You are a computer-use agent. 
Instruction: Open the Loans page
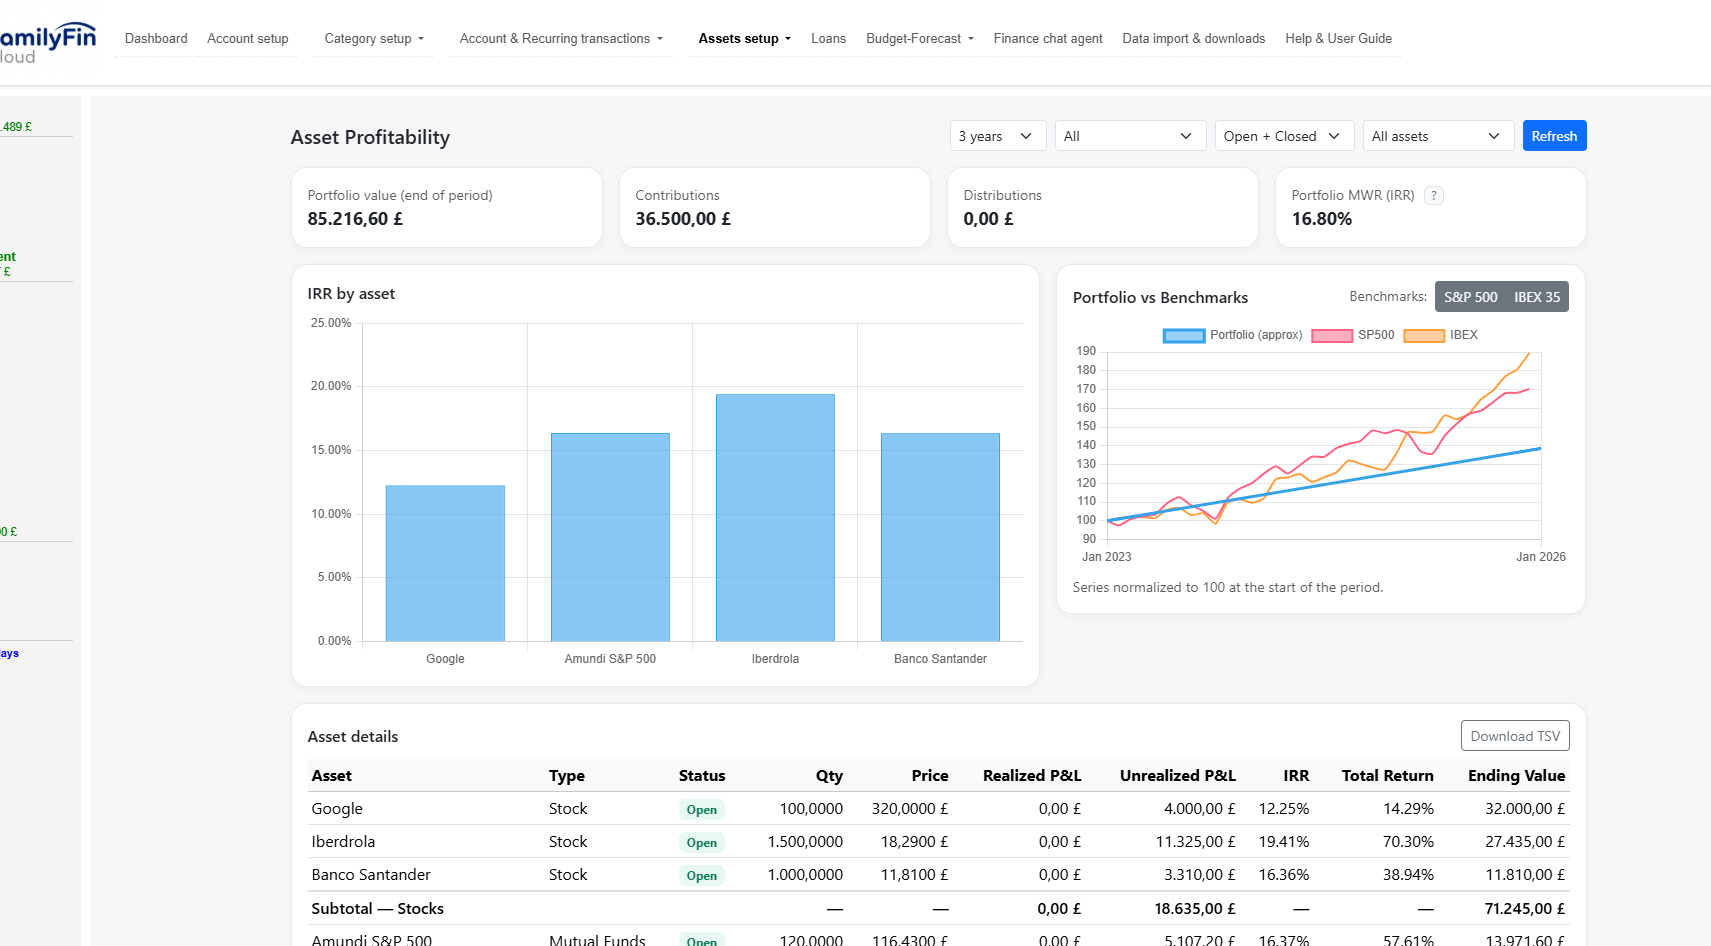(x=828, y=39)
